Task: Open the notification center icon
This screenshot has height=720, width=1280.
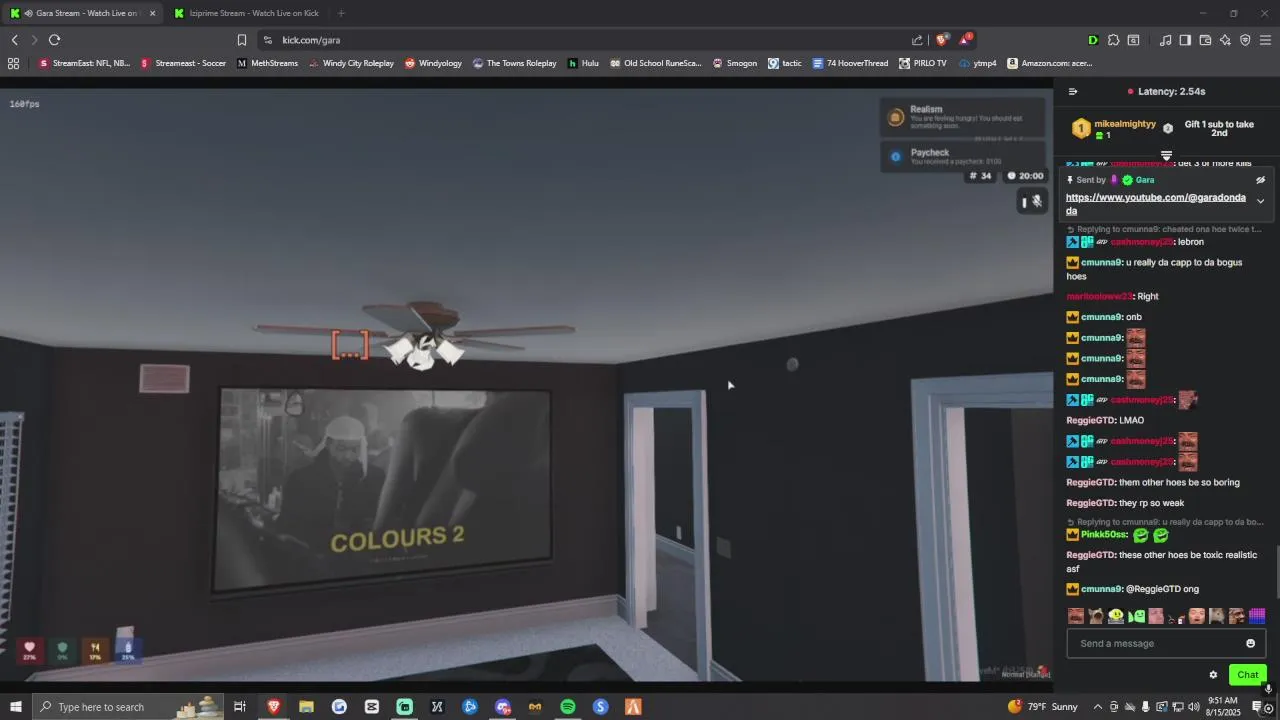Action: click(x=1258, y=707)
